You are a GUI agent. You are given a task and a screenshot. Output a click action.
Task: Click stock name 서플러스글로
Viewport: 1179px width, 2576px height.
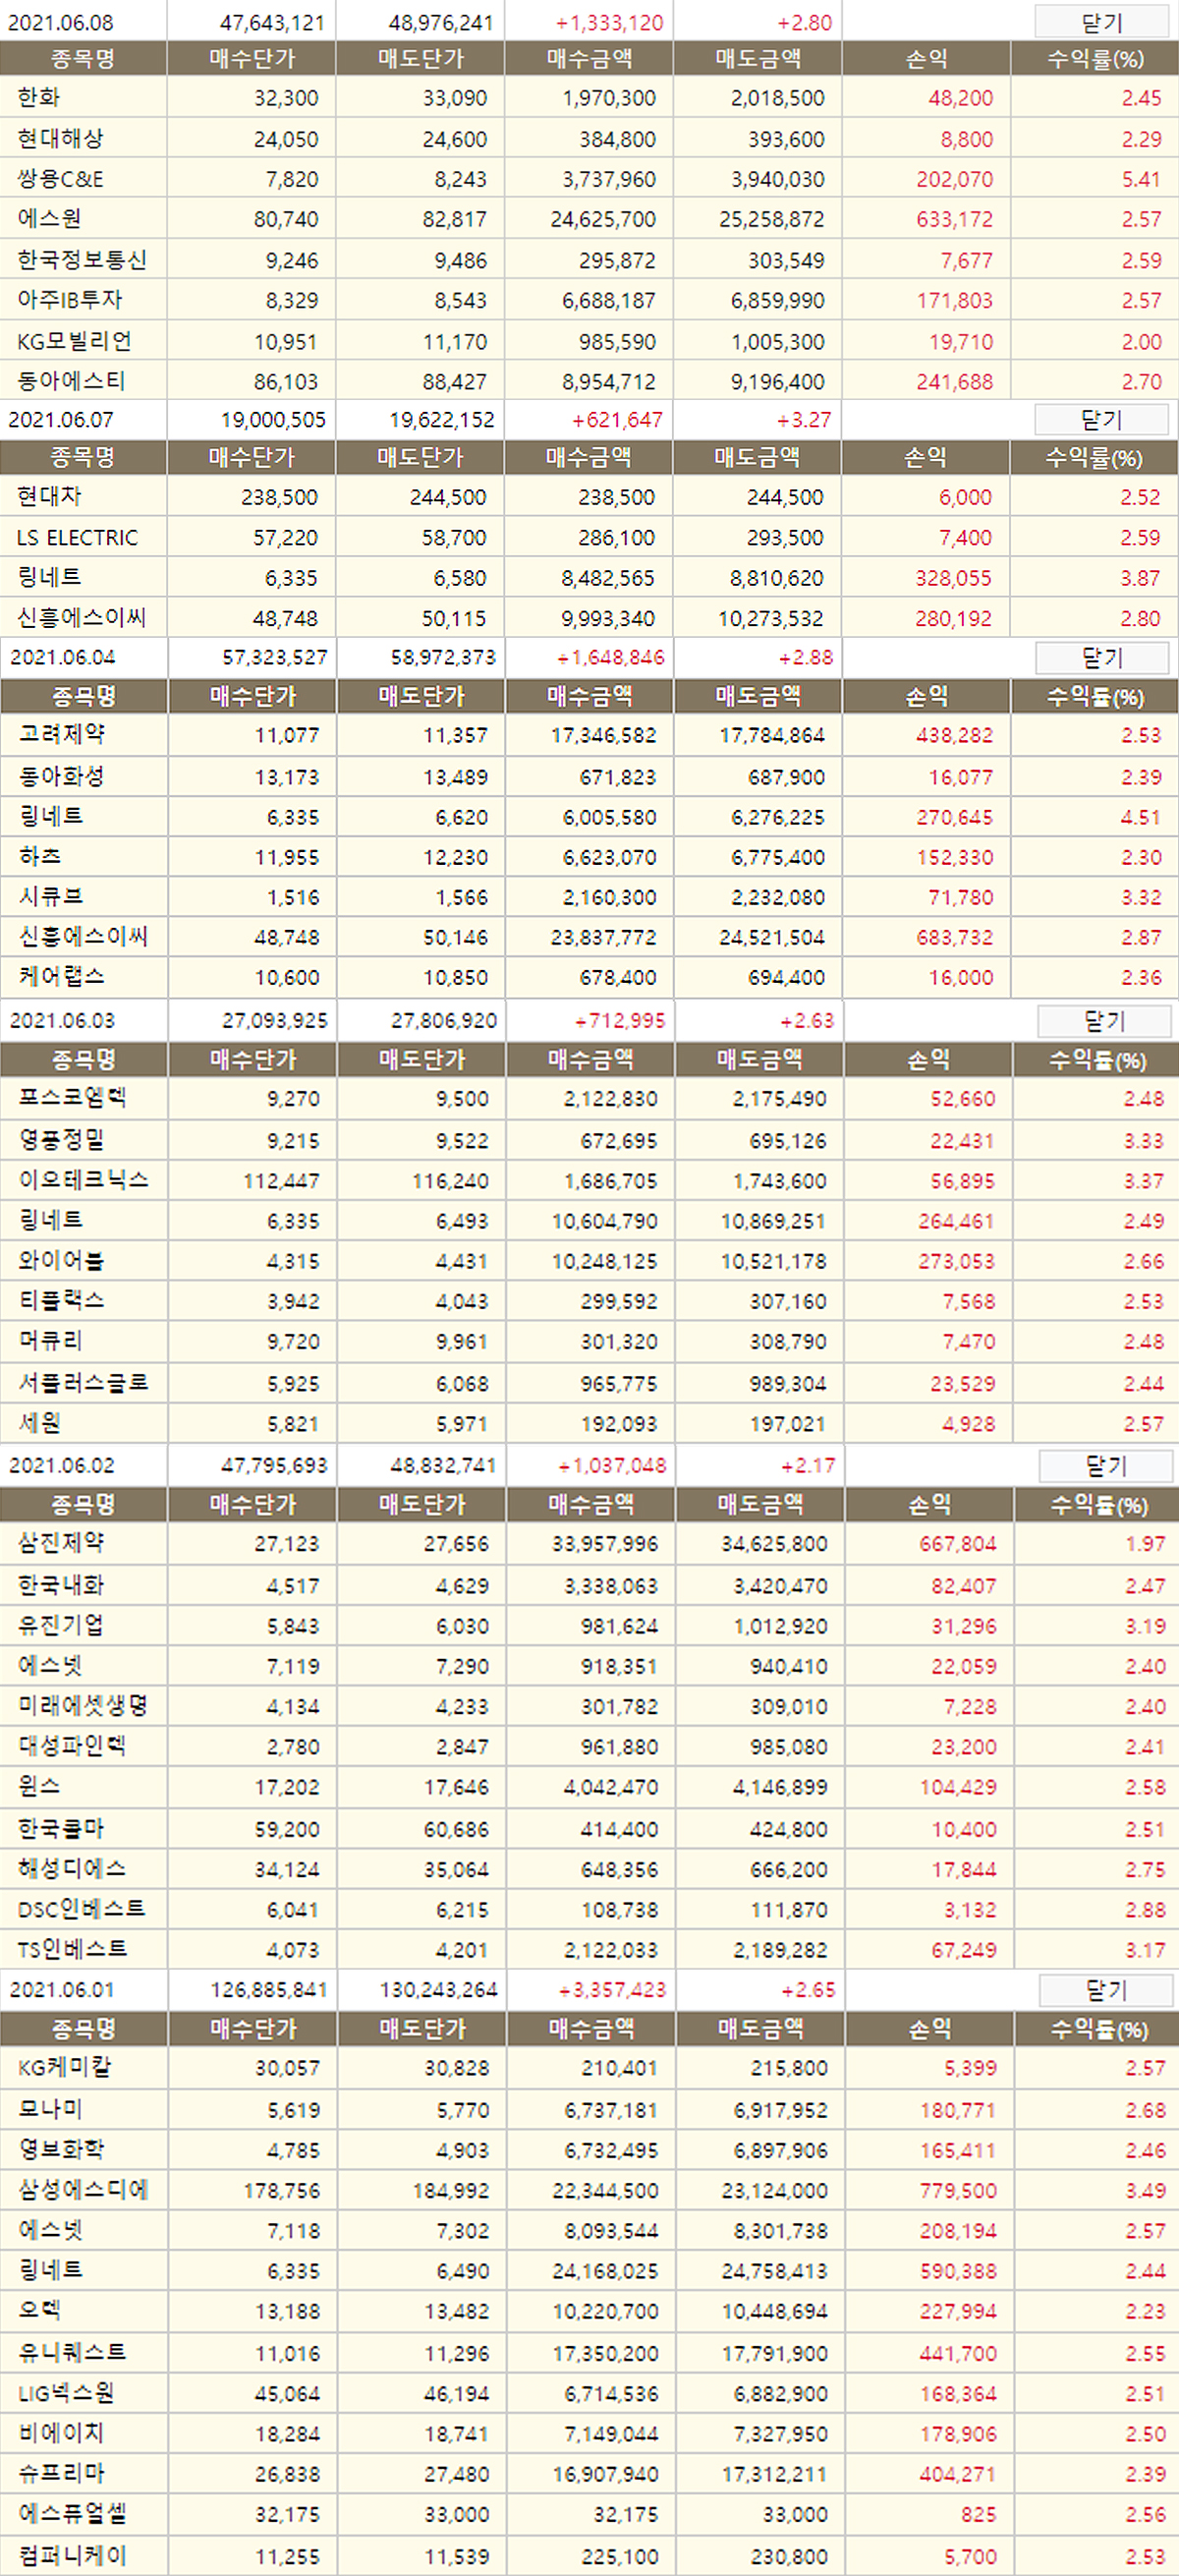84,1384
